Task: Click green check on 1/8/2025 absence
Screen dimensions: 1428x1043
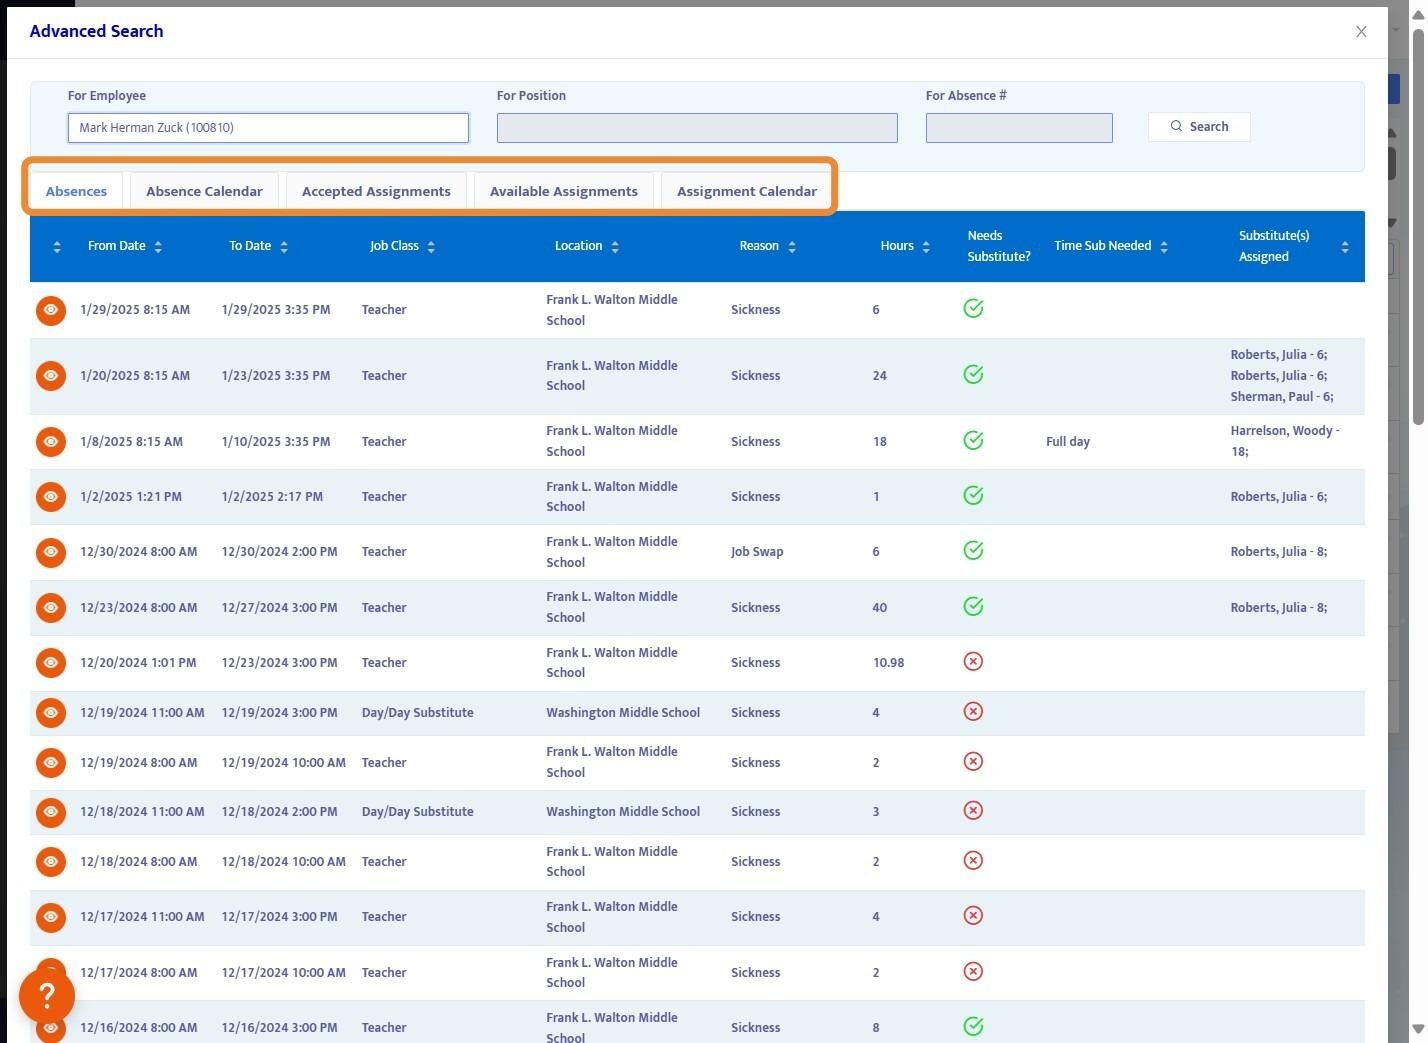Action: coord(973,441)
